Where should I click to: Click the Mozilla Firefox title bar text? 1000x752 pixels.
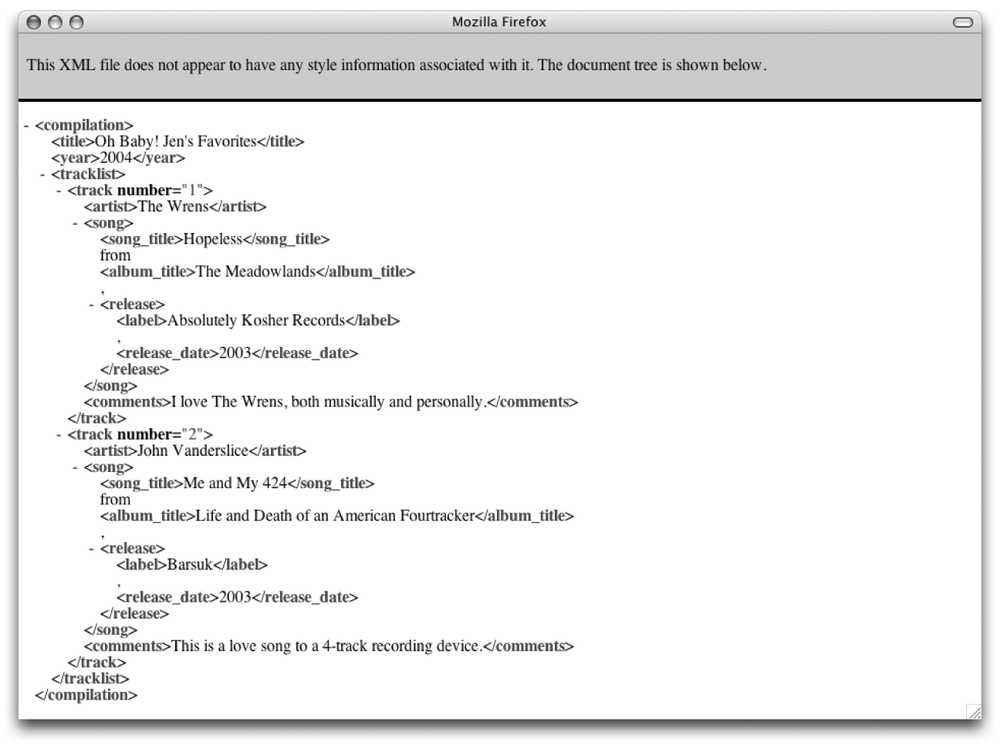click(x=498, y=21)
